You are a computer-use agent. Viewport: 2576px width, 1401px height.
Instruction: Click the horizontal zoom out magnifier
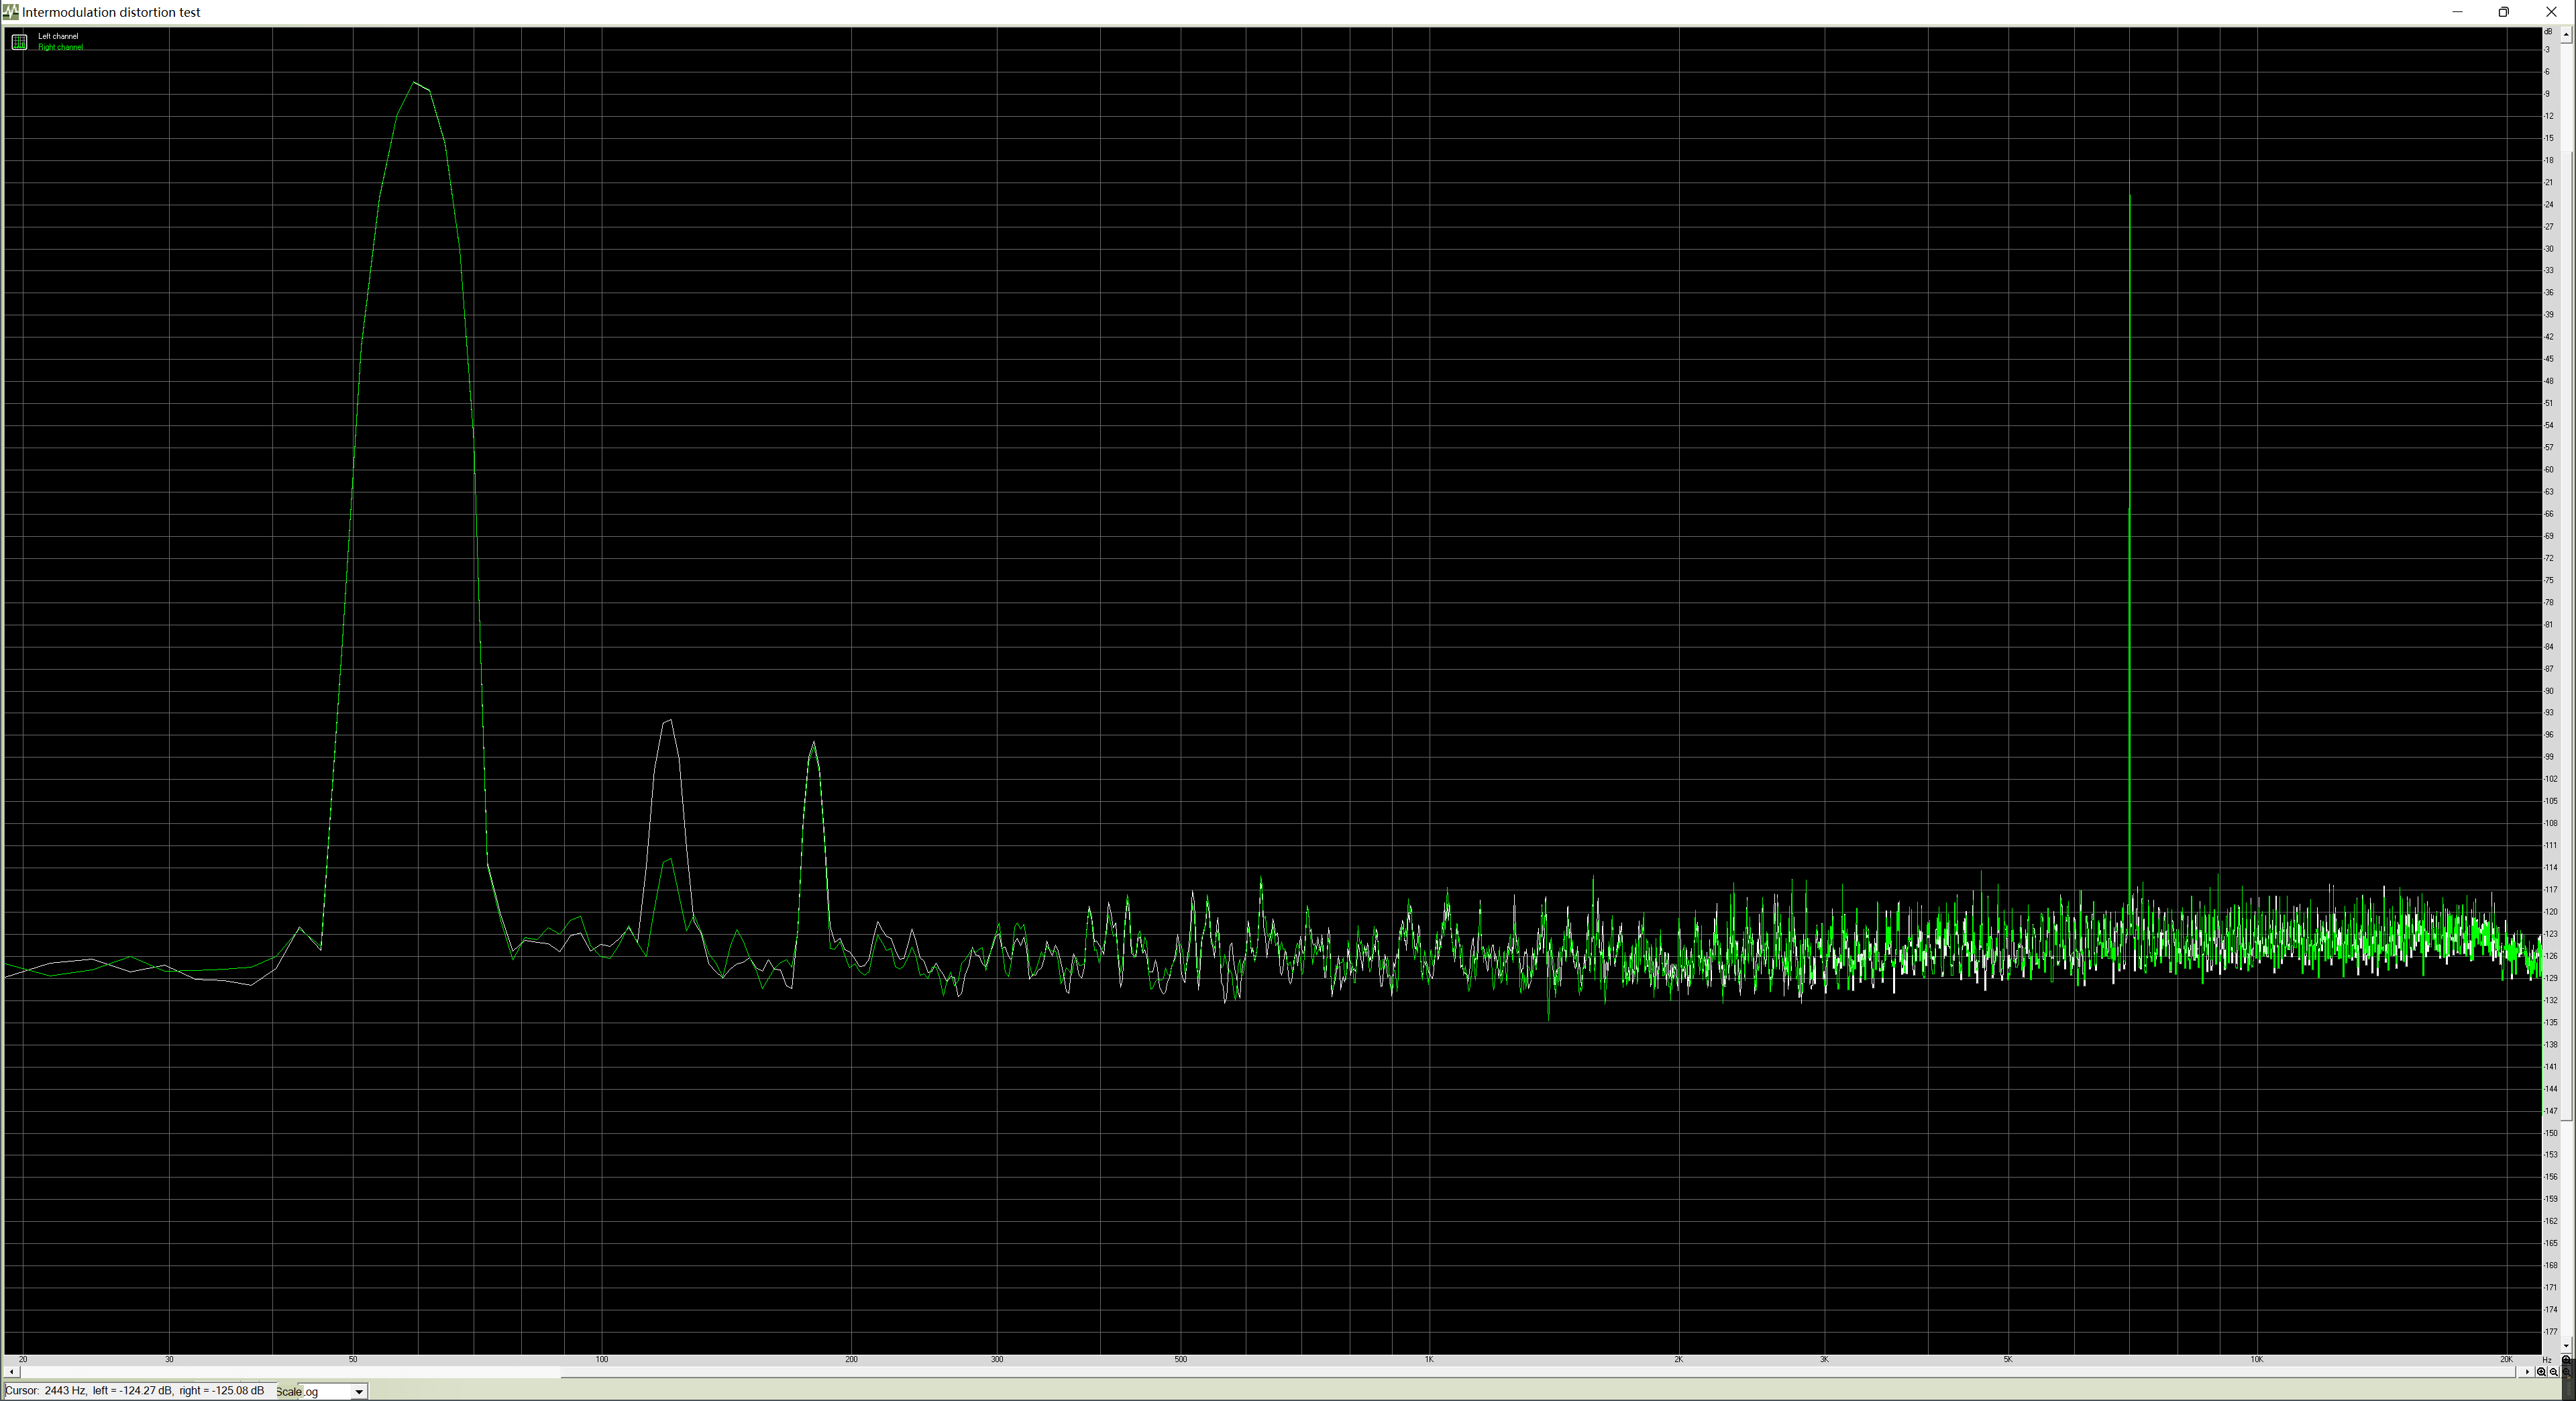click(2554, 1372)
